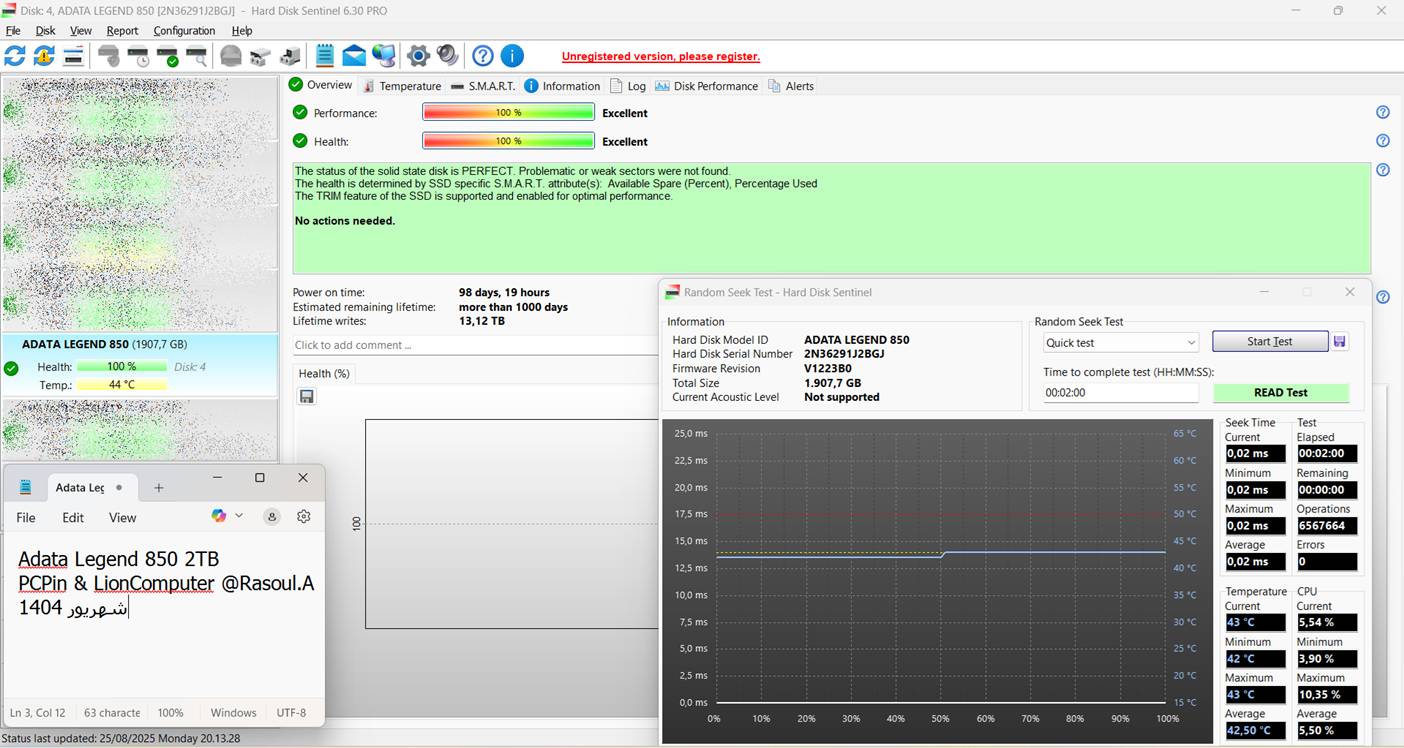
Task: Open the Disk menu
Action: point(45,31)
